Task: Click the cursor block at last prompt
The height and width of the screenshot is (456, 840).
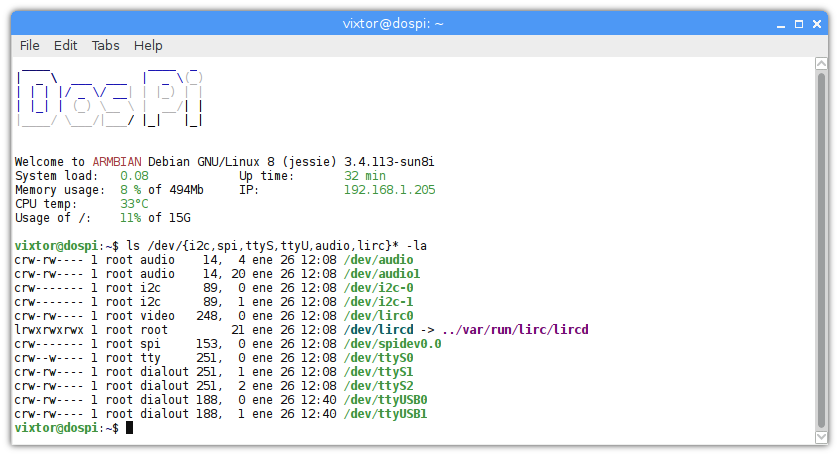Action: [x=129, y=428]
